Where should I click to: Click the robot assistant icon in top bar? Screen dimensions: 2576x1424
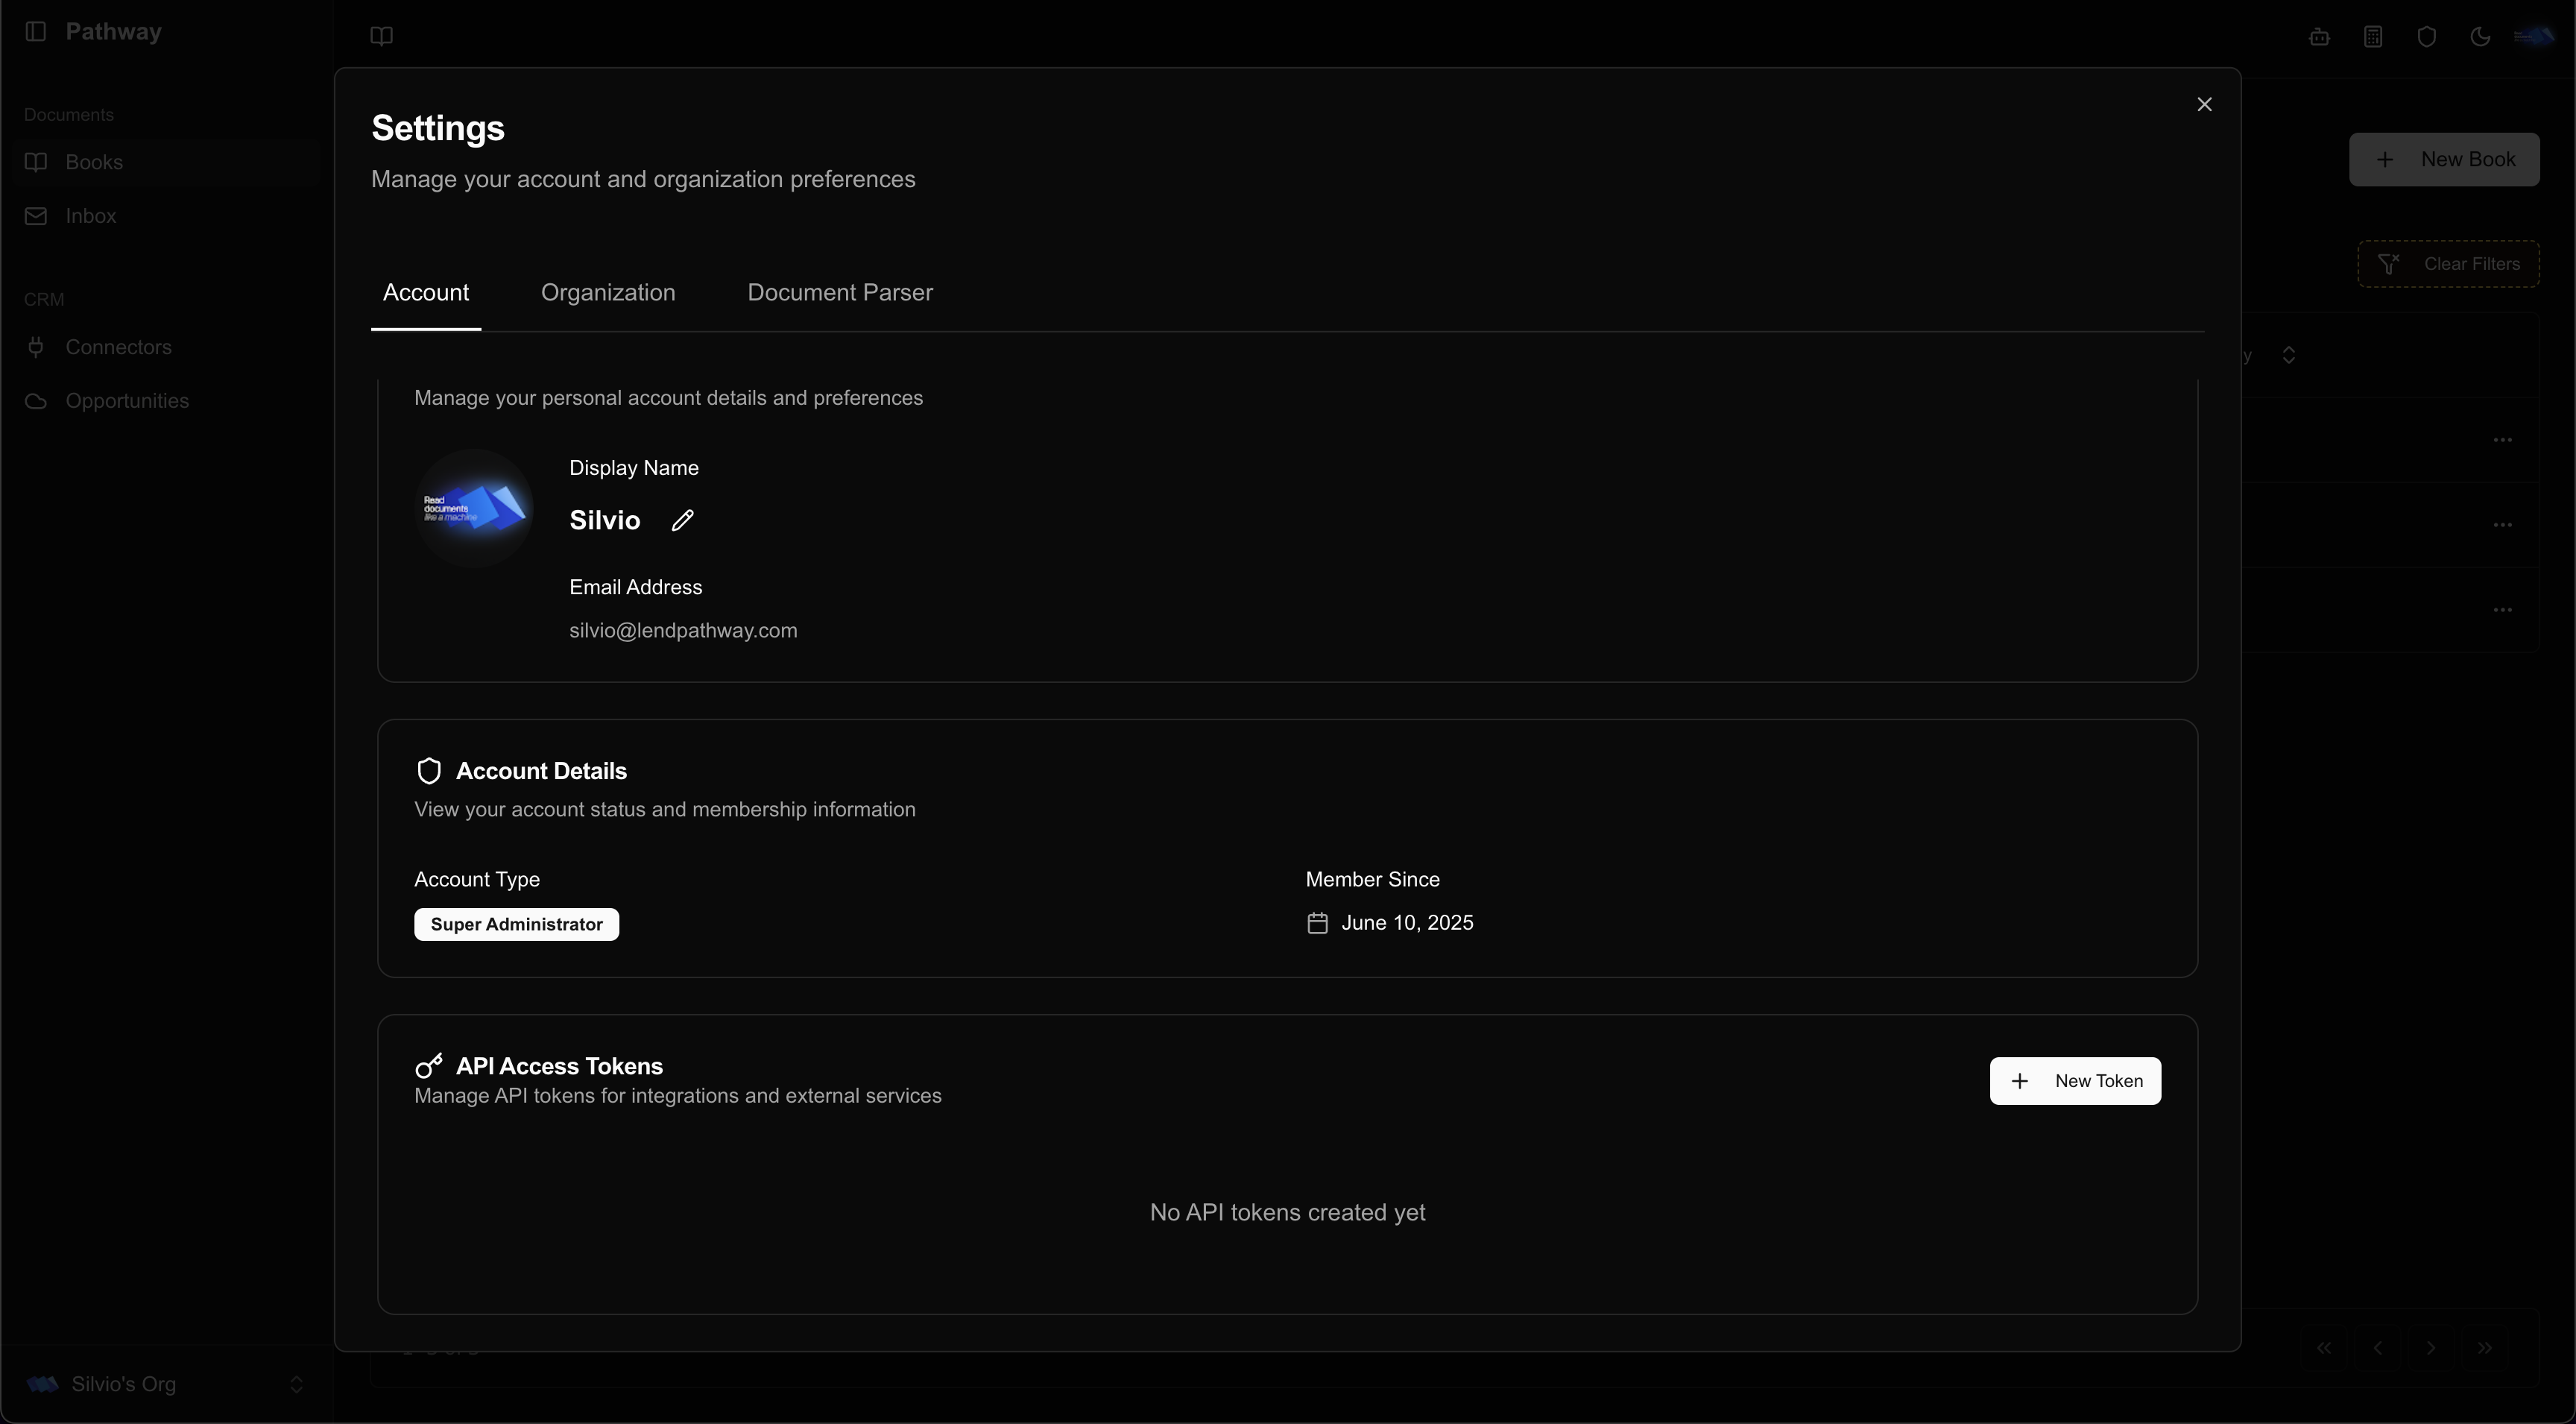(2319, 37)
